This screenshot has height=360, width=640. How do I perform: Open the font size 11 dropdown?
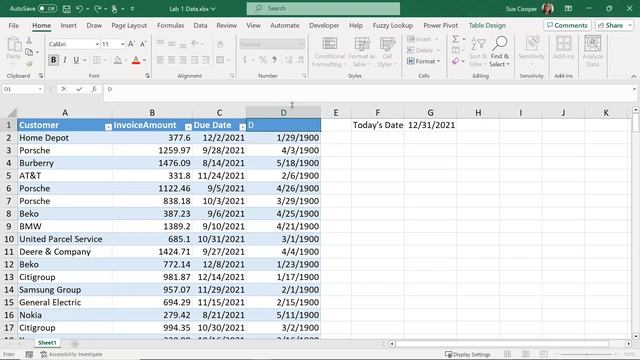point(122,44)
